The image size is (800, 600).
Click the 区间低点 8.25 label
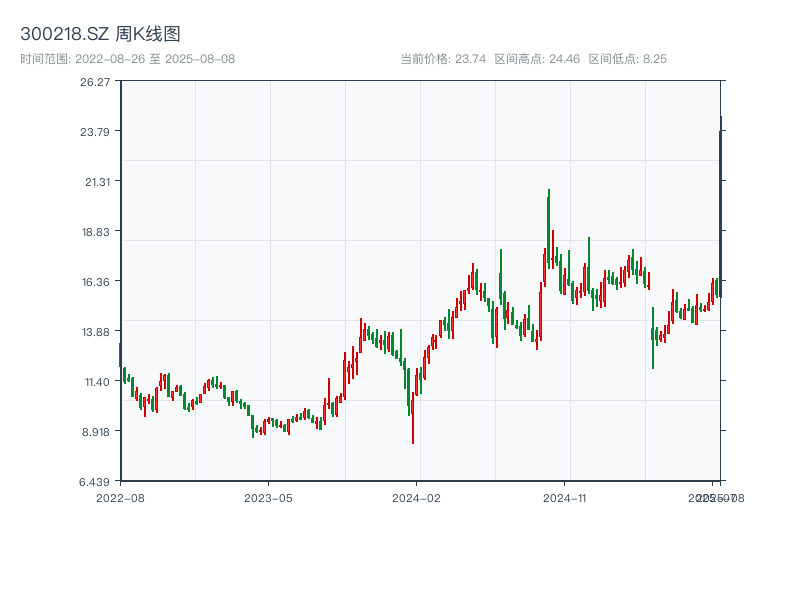(627, 59)
